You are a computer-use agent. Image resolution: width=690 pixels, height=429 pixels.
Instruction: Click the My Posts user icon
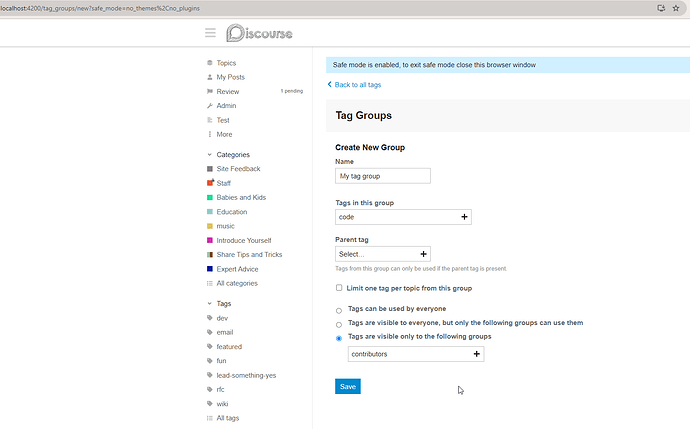pyautogui.click(x=210, y=77)
